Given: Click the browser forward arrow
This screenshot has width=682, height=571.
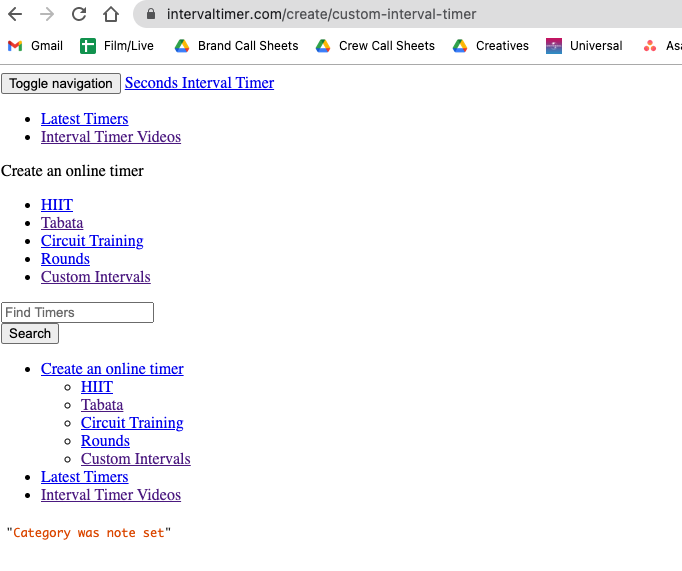Looking at the screenshot, I should [47, 14].
